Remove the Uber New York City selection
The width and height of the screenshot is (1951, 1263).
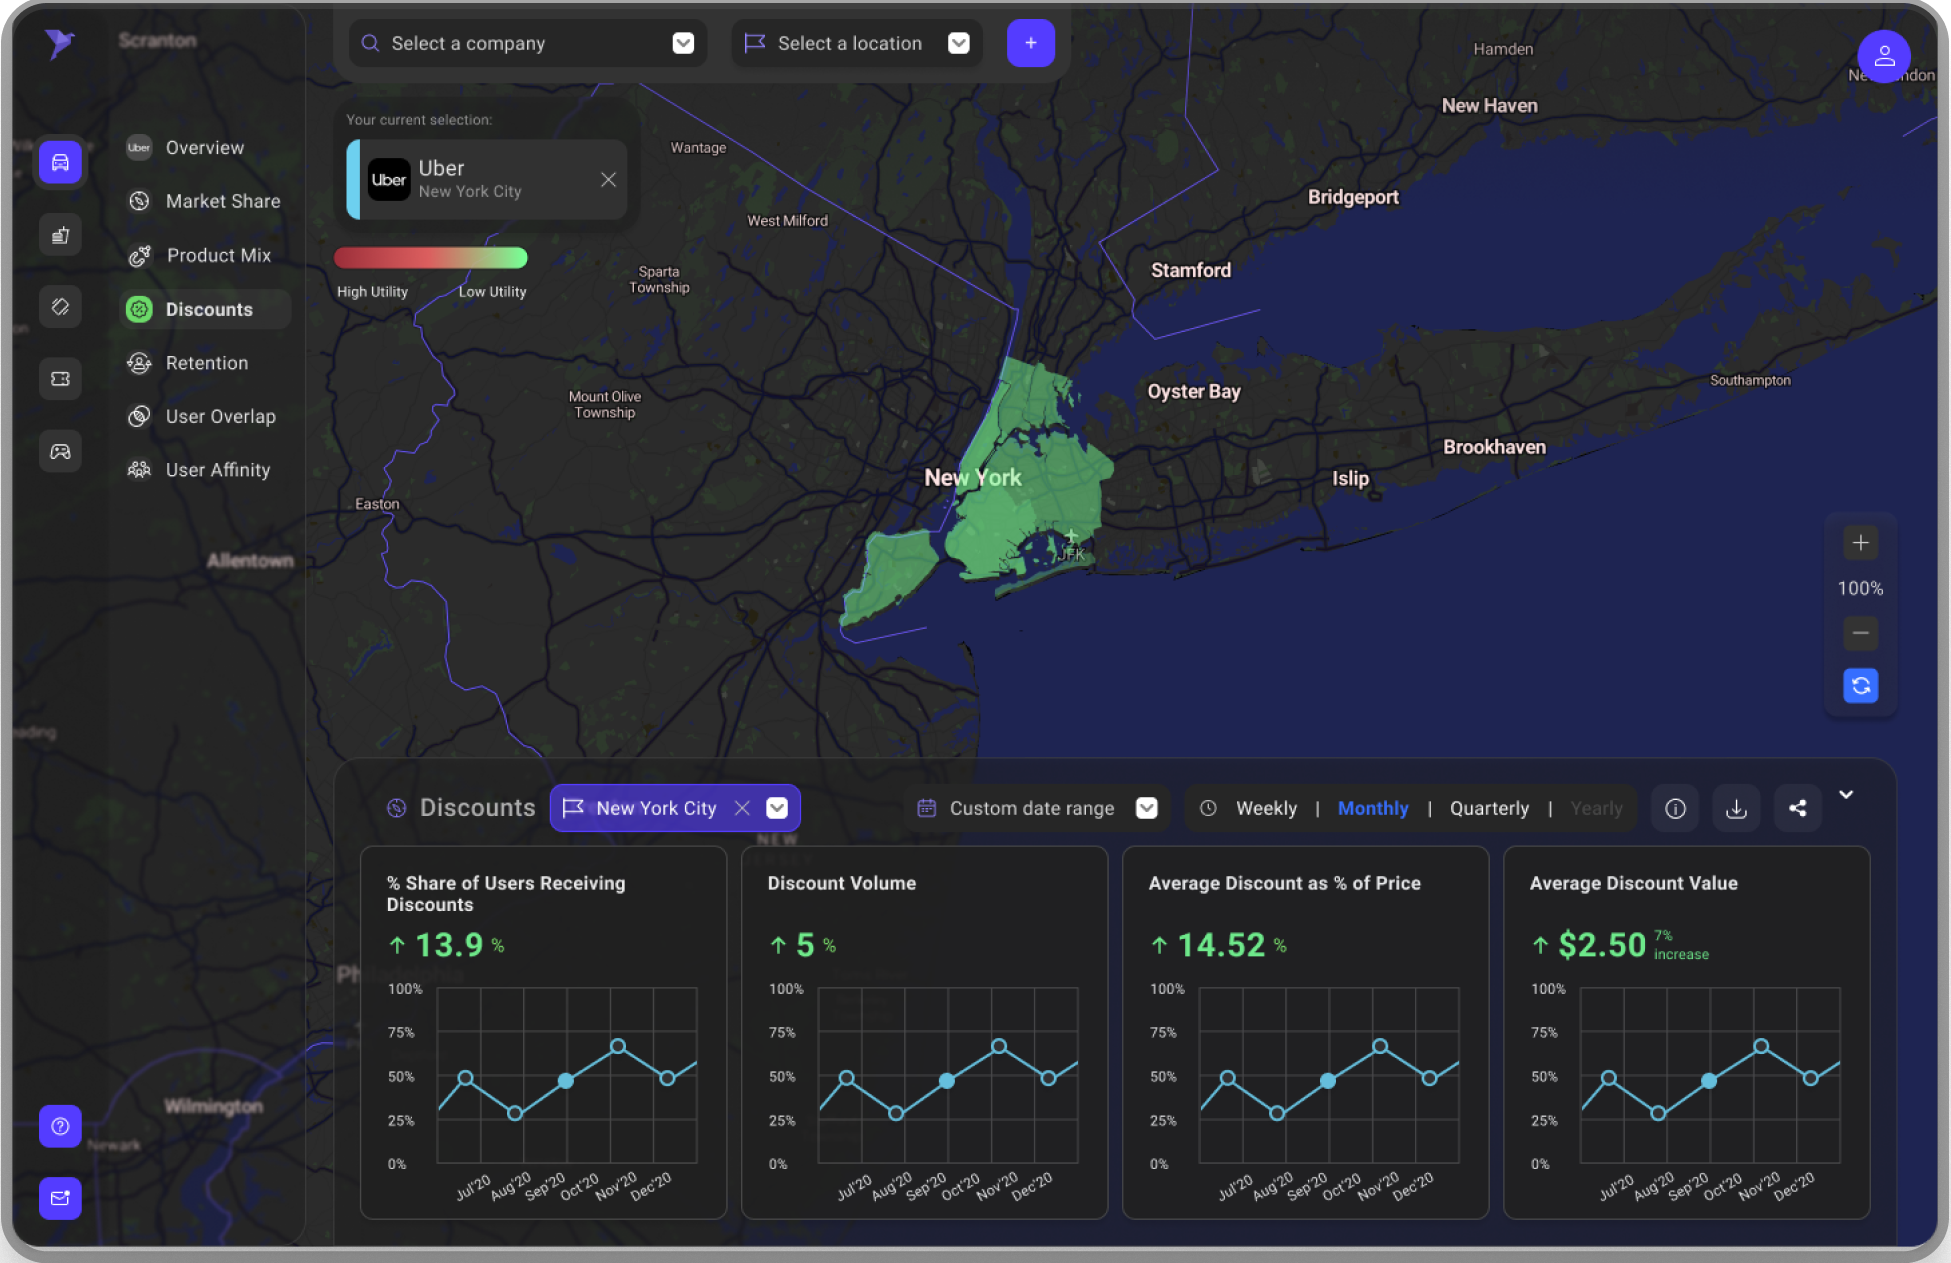pyautogui.click(x=608, y=179)
